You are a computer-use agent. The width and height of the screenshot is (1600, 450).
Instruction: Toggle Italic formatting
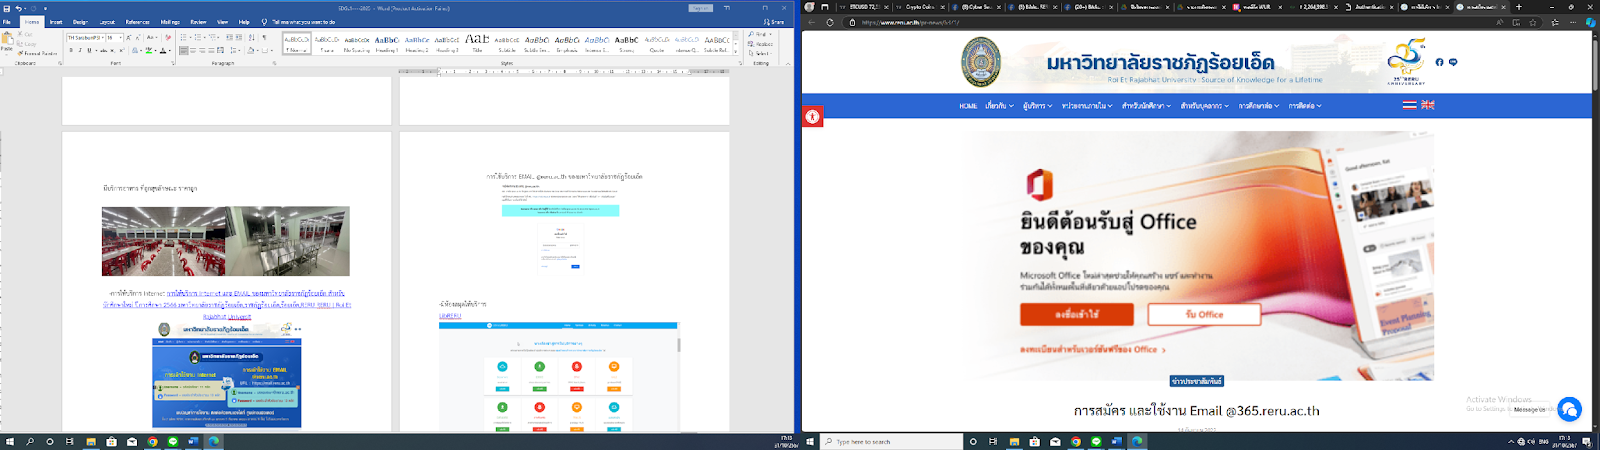coord(80,50)
